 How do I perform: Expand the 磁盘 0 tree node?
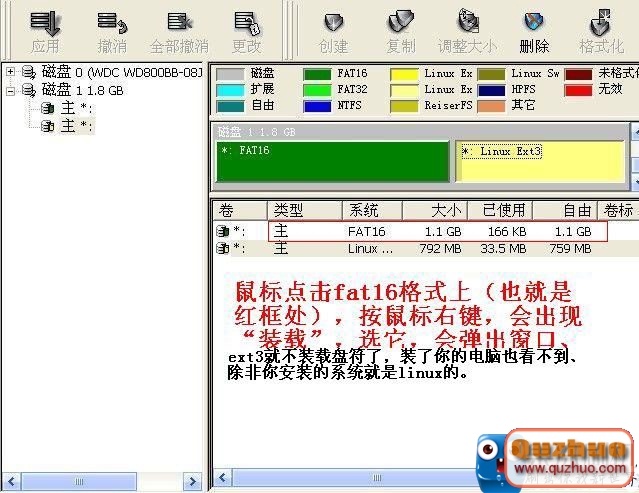point(10,72)
